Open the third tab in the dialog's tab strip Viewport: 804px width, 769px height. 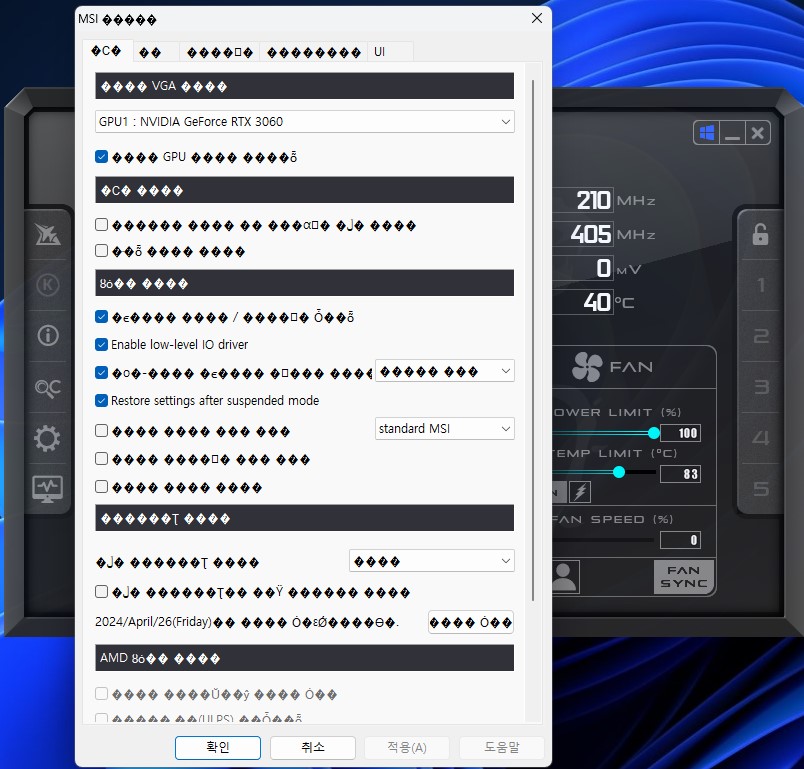coord(219,52)
